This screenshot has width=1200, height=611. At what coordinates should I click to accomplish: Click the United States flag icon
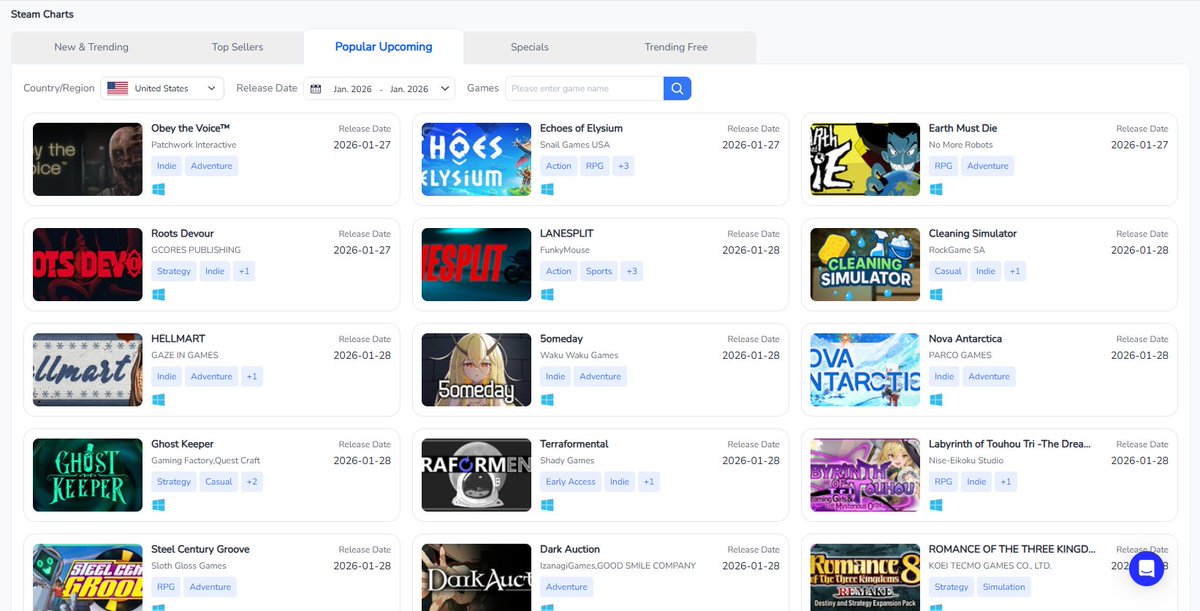click(118, 88)
